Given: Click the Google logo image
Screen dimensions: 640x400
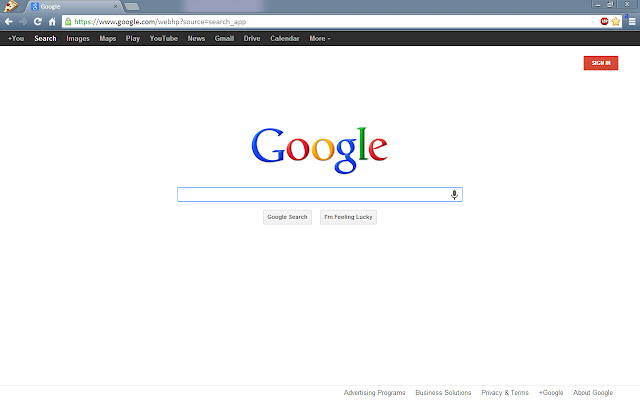Looking at the screenshot, I should (319, 150).
